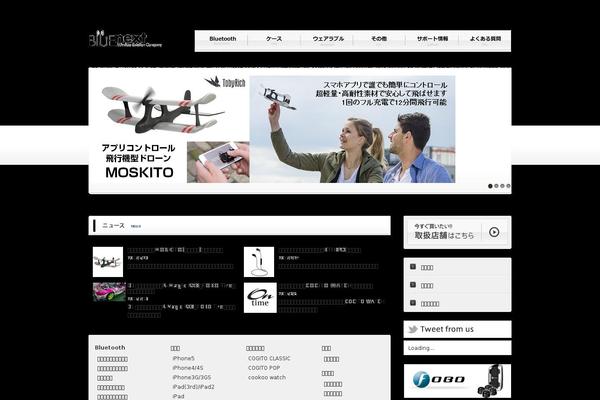Open the drone plane news thumbnail
The height and width of the screenshot is (400, 600).
coord(108,262)
